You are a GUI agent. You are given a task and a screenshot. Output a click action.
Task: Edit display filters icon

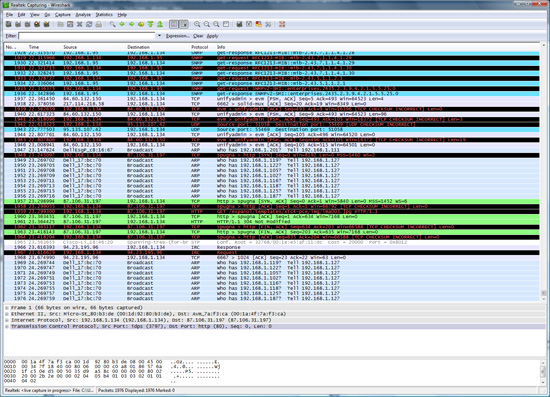coord(249,24)
